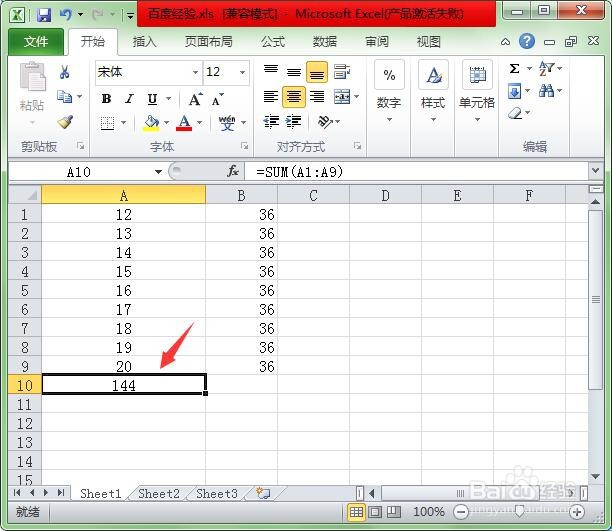Image resolution: width=612 pixels, height=531 pixels.
Task: Open the font size dropdown showing 12
Action: (x=242, y=72)
